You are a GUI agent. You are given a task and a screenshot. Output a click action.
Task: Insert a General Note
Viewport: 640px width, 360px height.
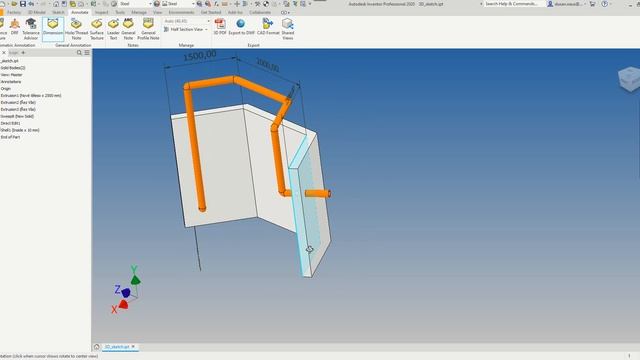[x=128, y=29]
